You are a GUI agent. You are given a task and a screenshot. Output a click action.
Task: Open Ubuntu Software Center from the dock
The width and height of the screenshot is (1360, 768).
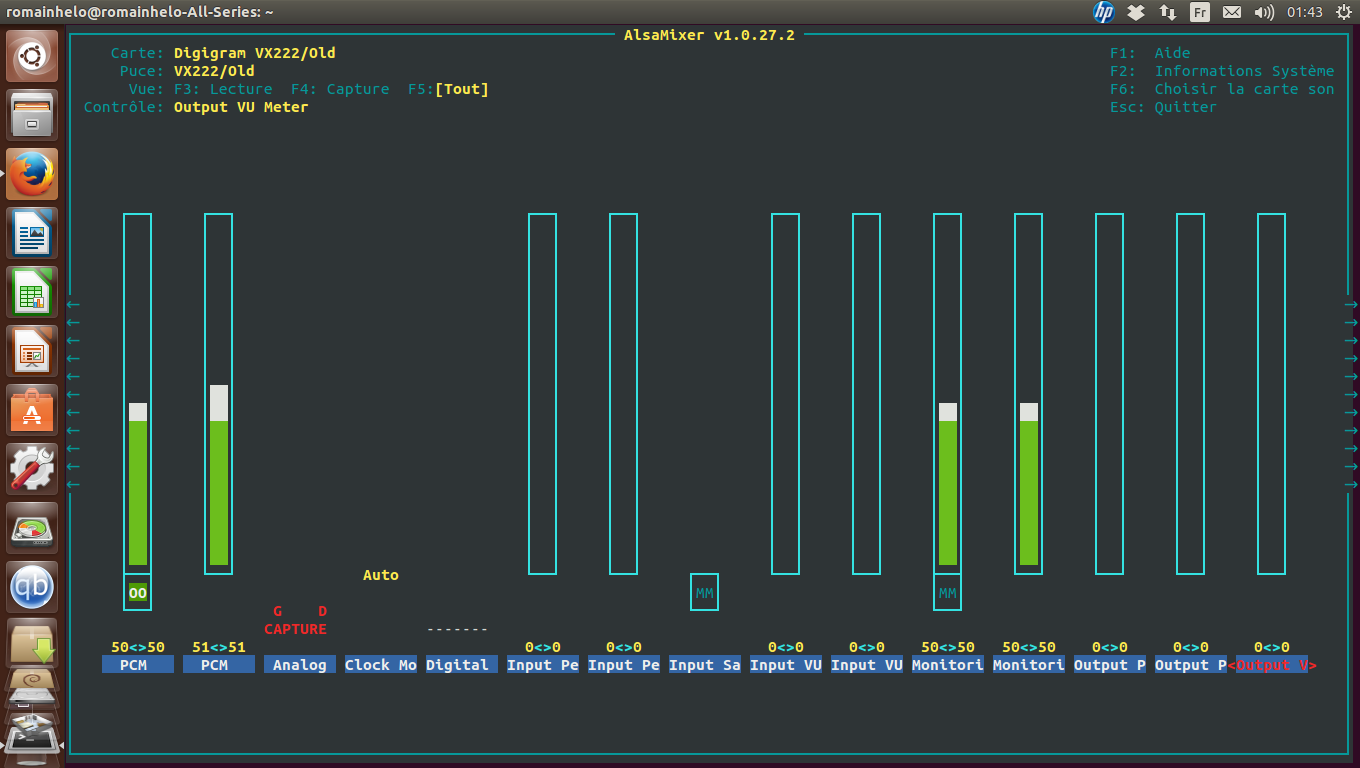click(33, 410)
